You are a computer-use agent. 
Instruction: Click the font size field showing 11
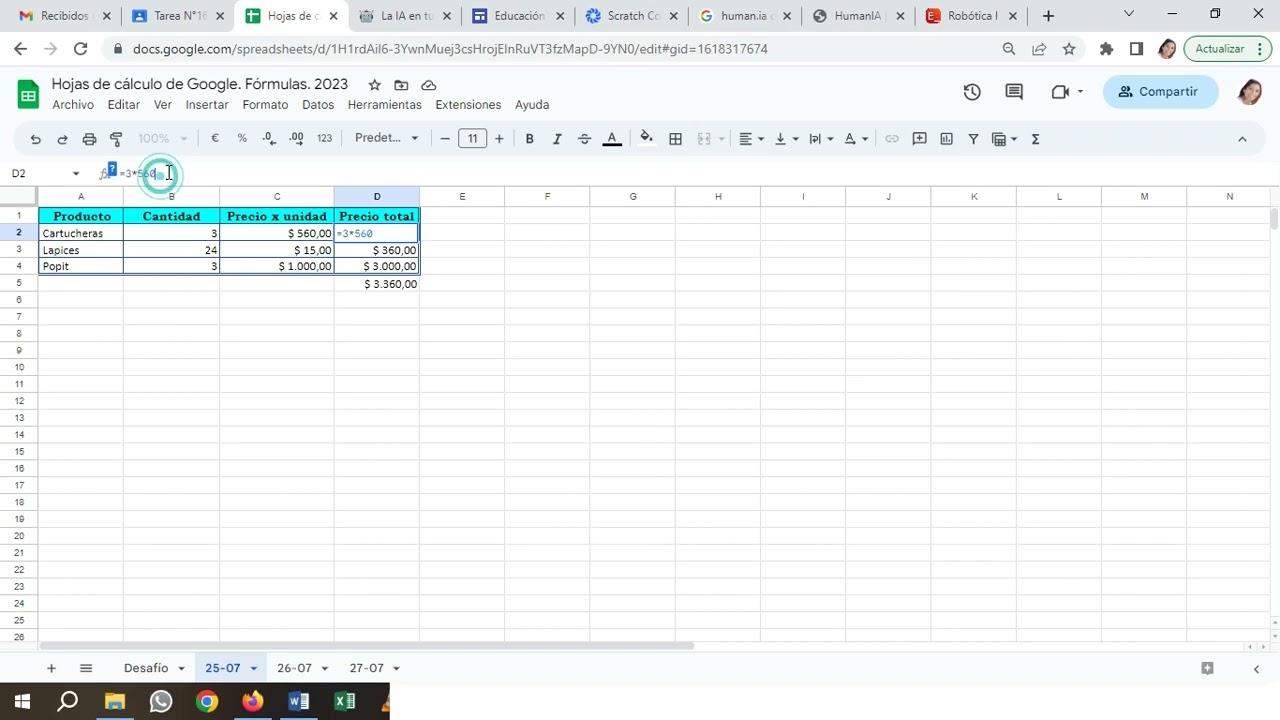pos(472,138)
